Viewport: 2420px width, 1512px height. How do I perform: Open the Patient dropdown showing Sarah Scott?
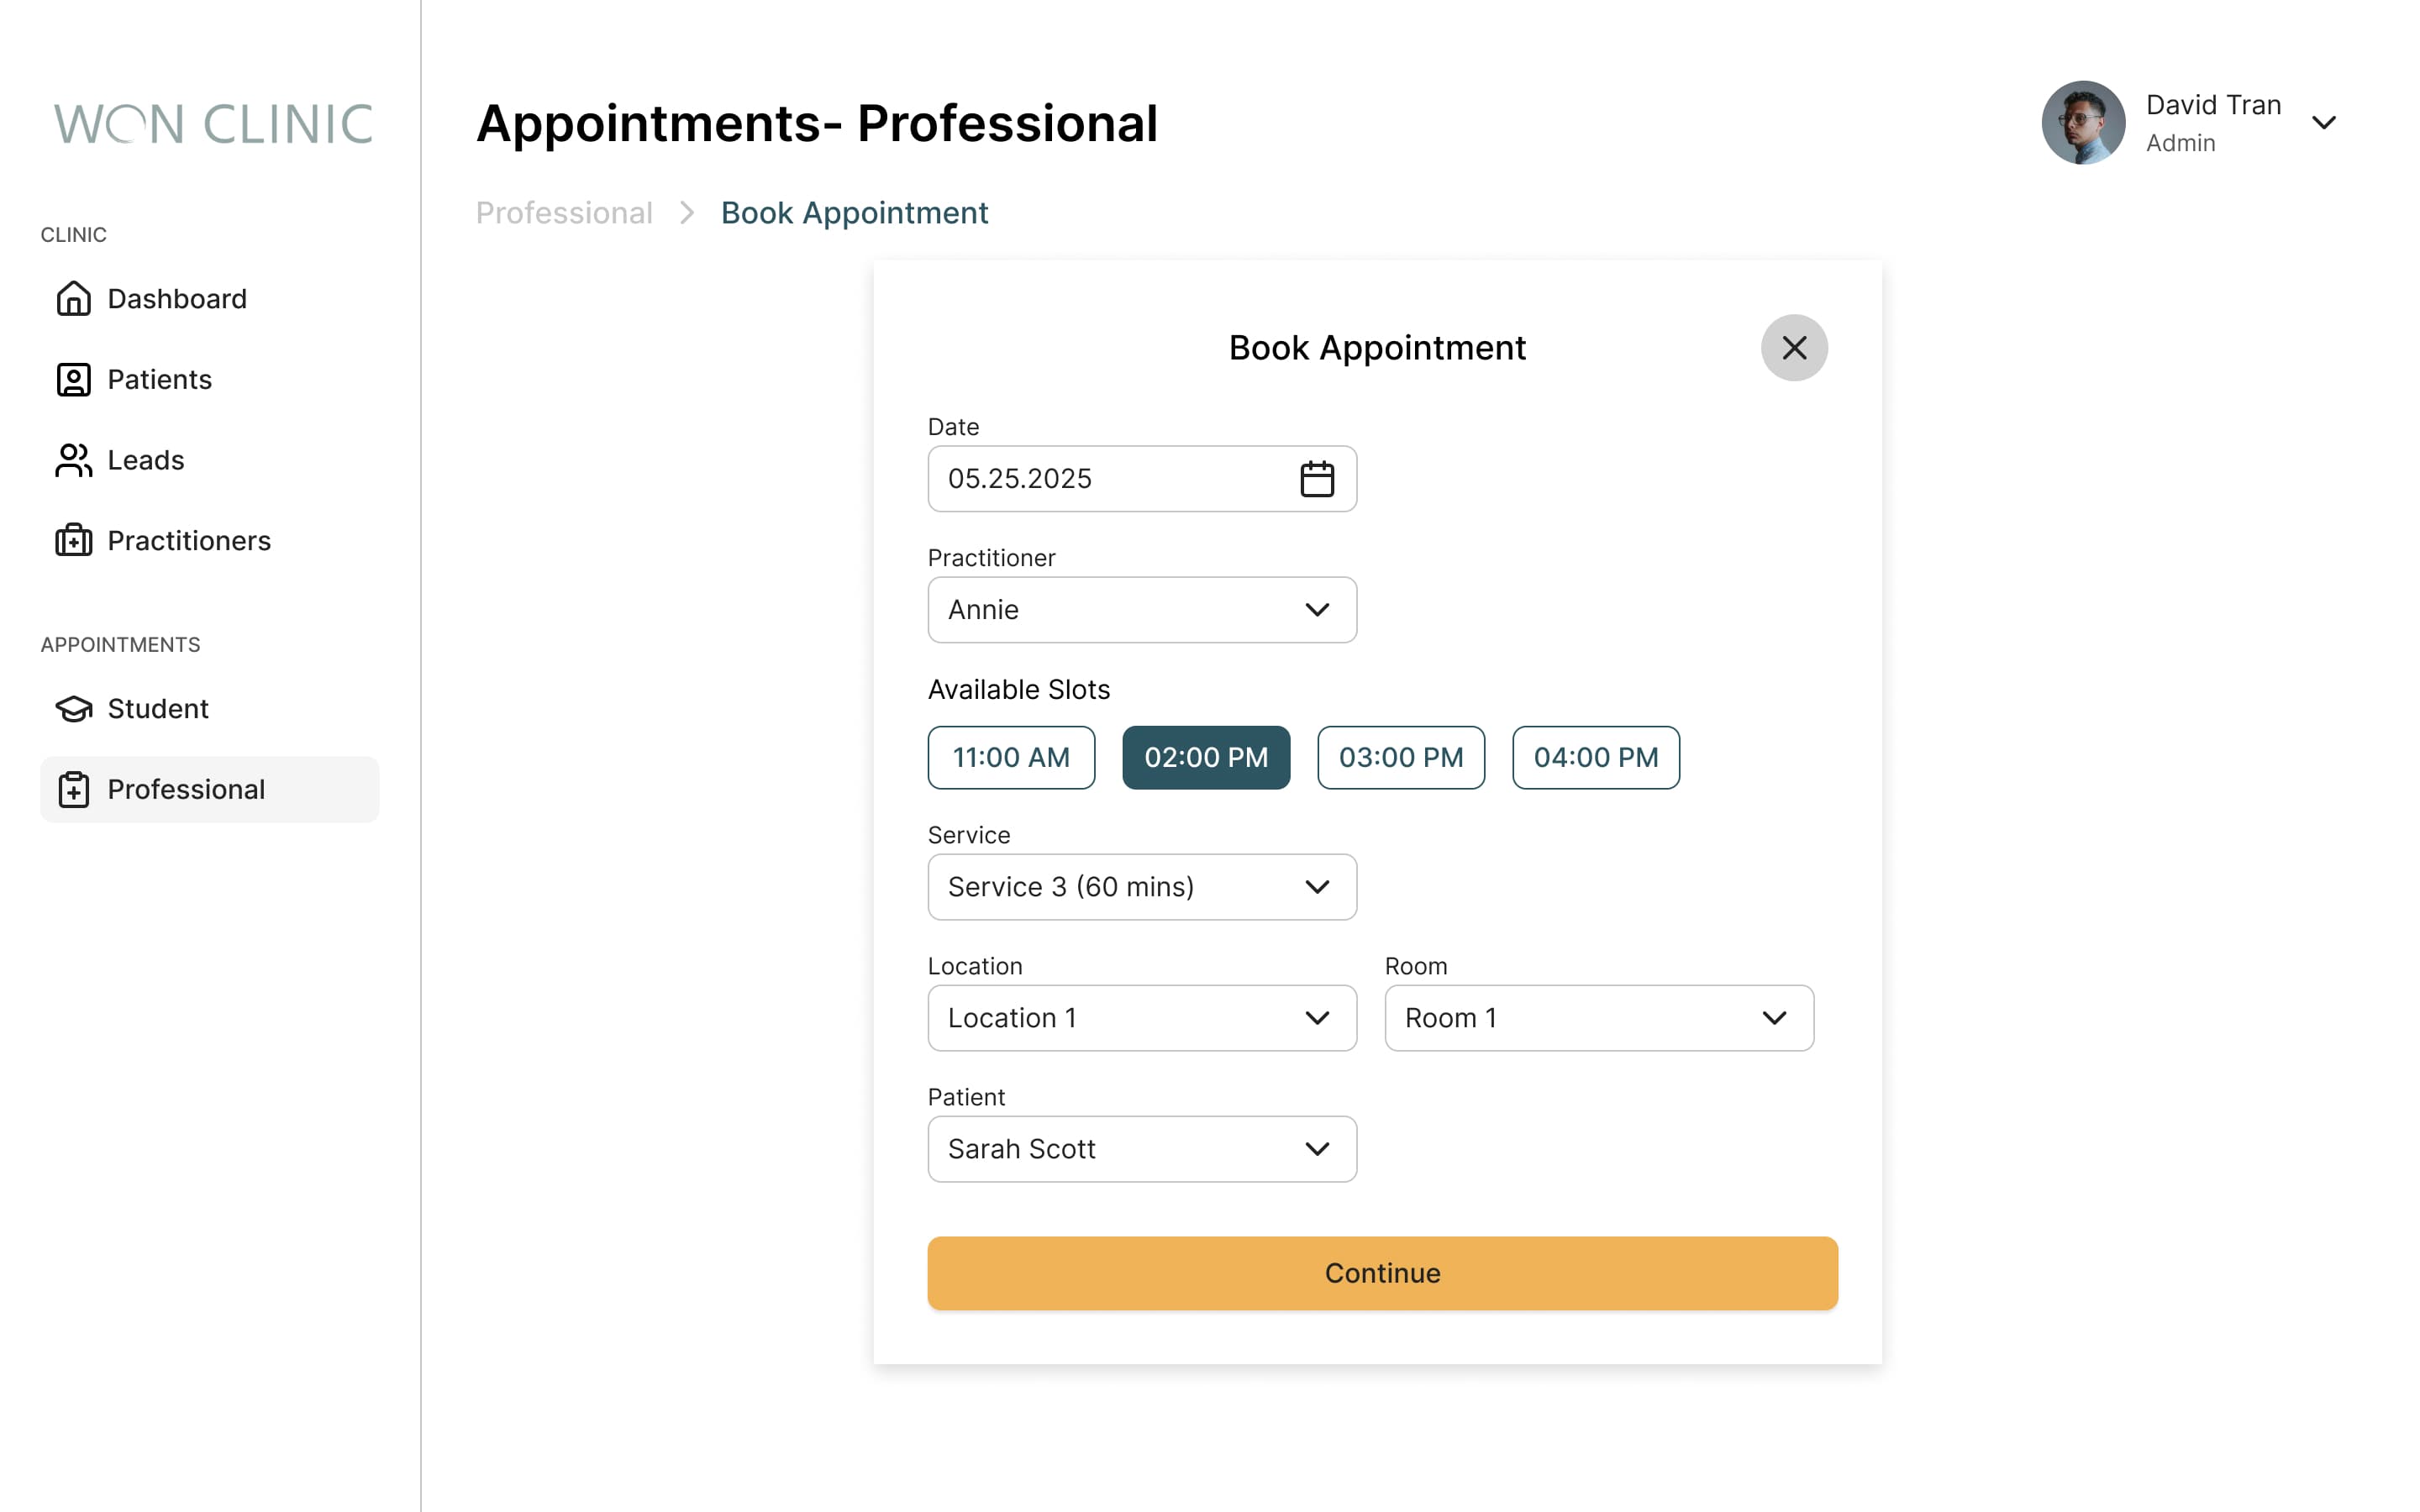pos(1142,1148)
